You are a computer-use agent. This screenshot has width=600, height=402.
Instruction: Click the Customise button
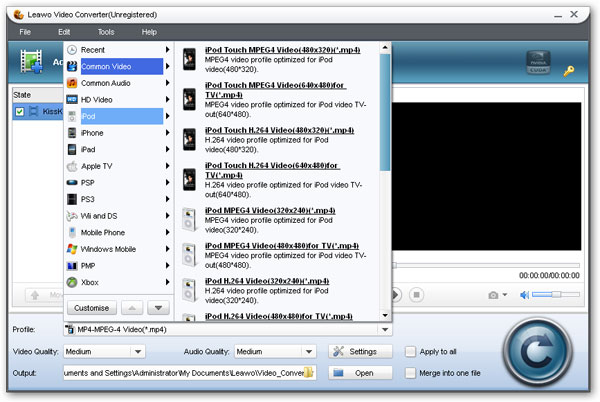[x=91, y=308]
